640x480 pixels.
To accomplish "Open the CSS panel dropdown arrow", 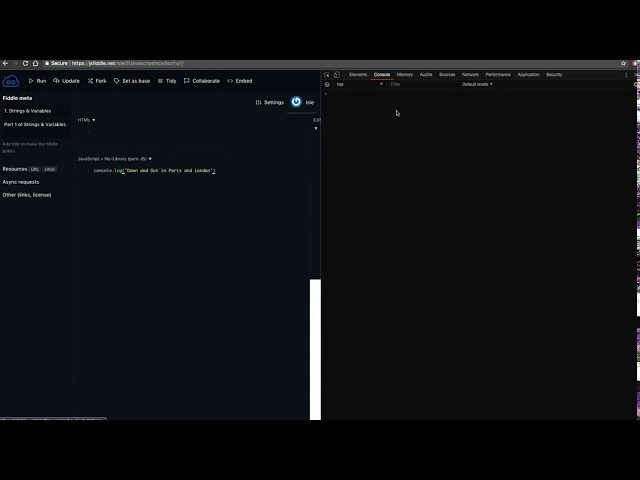I will [x=316, y=128].
